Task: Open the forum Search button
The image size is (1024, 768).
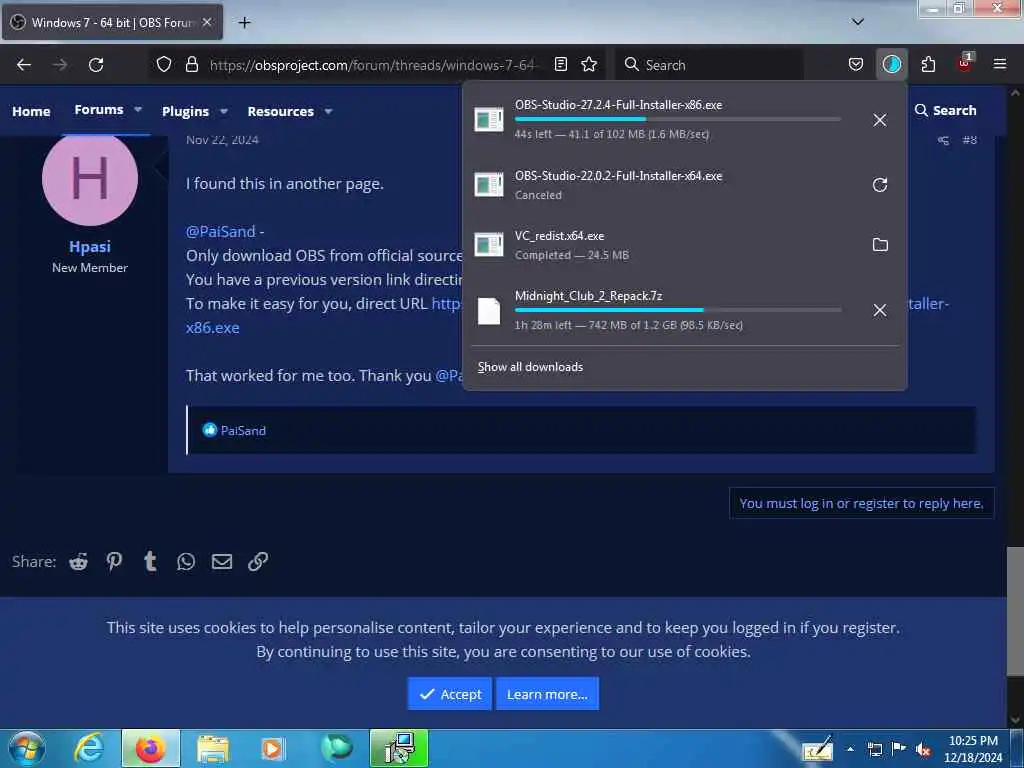Action: [x=945, y=110]
